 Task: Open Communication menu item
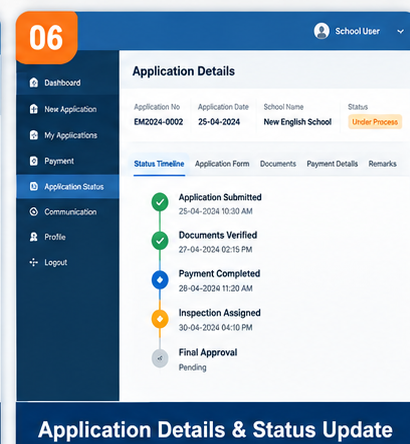(68, 212)
